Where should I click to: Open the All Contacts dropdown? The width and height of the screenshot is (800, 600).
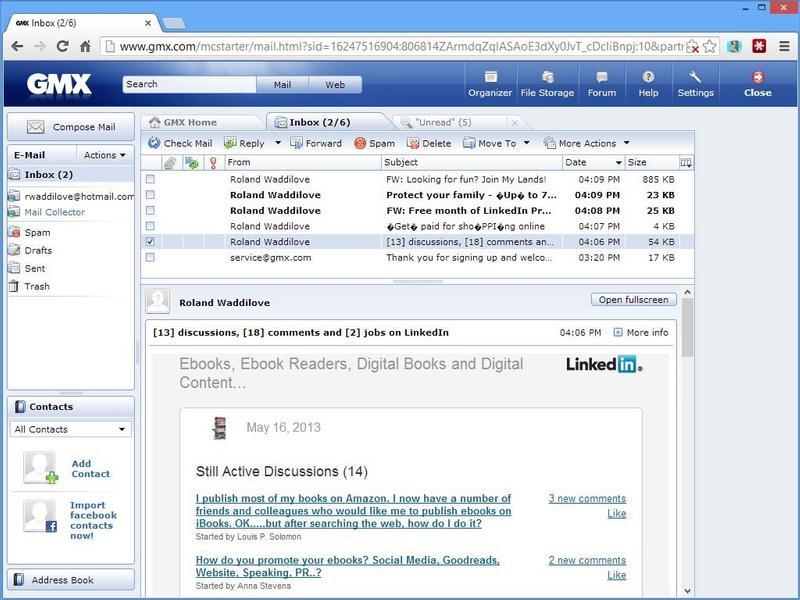coord(70,430)
